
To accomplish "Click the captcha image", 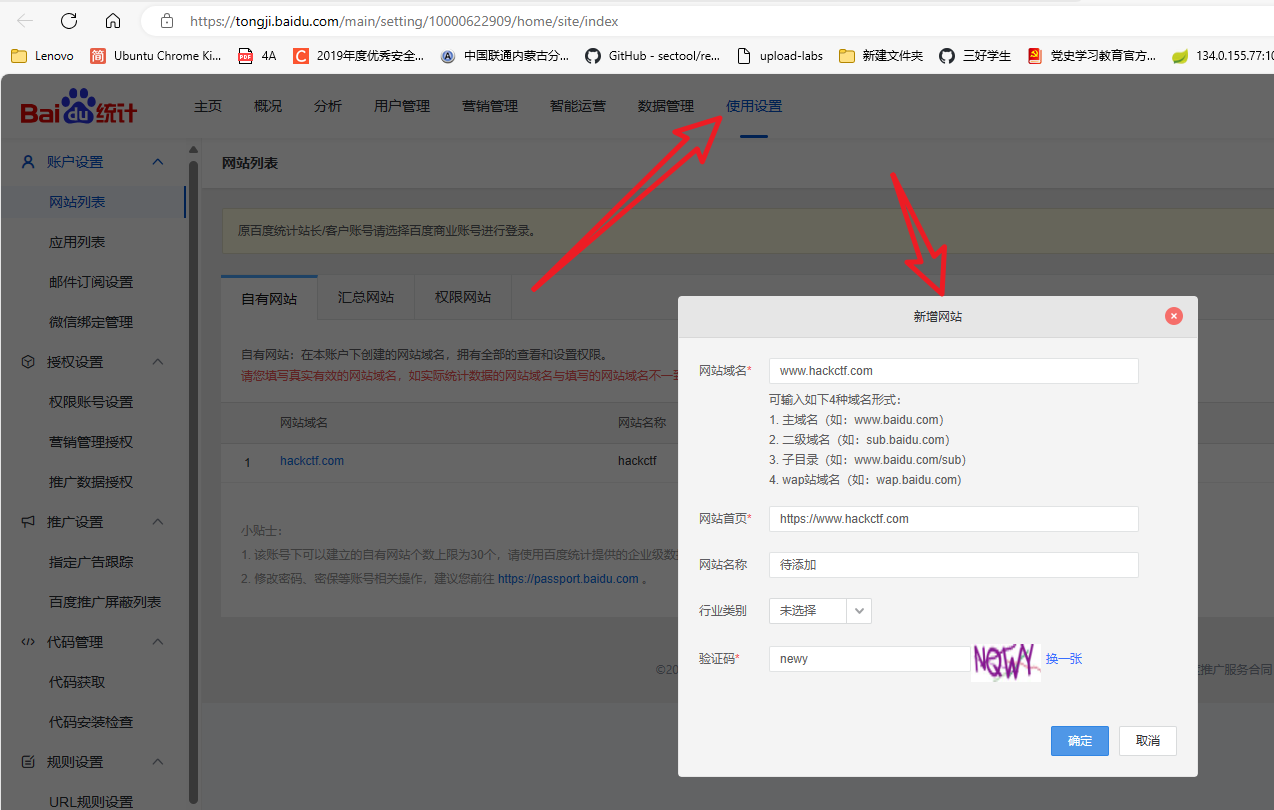I will [1006, 663].
